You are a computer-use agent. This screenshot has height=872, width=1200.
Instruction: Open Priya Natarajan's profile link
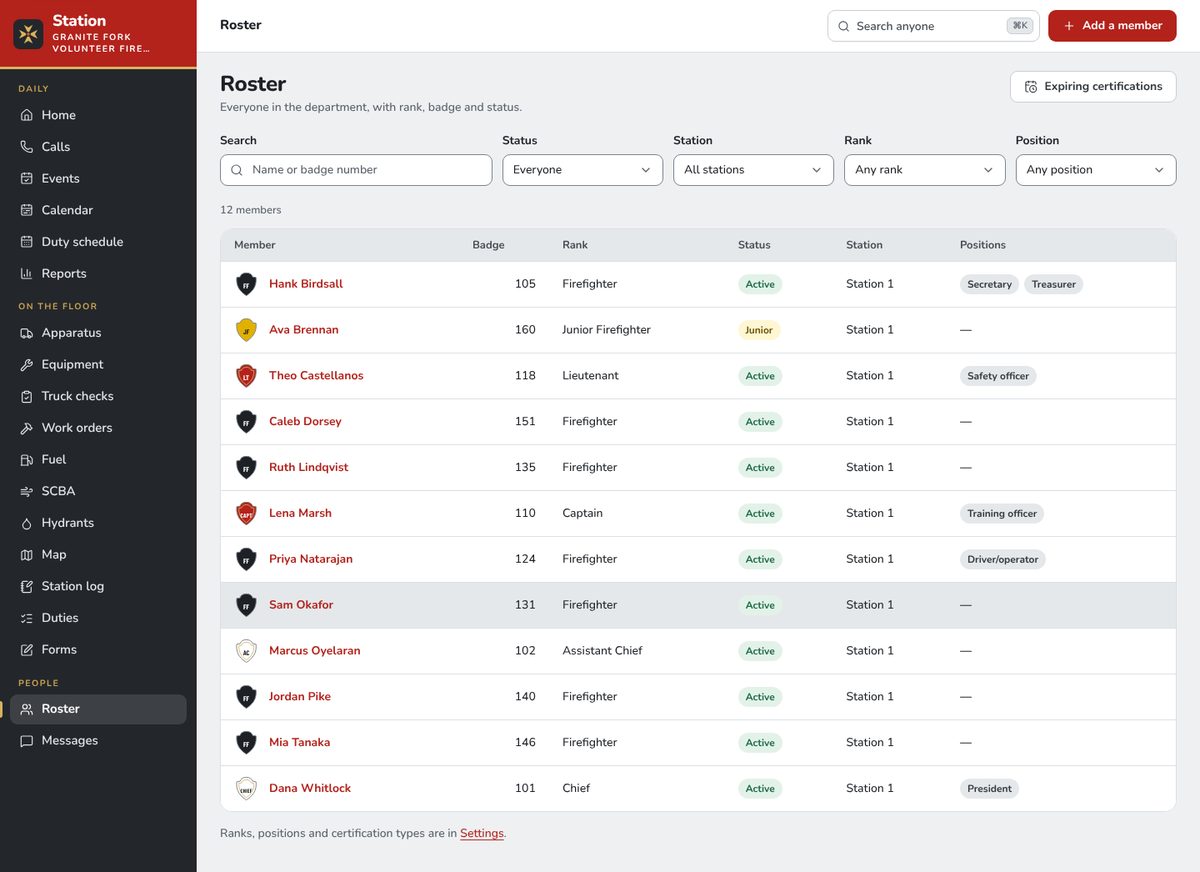click(x=311, y=559)
